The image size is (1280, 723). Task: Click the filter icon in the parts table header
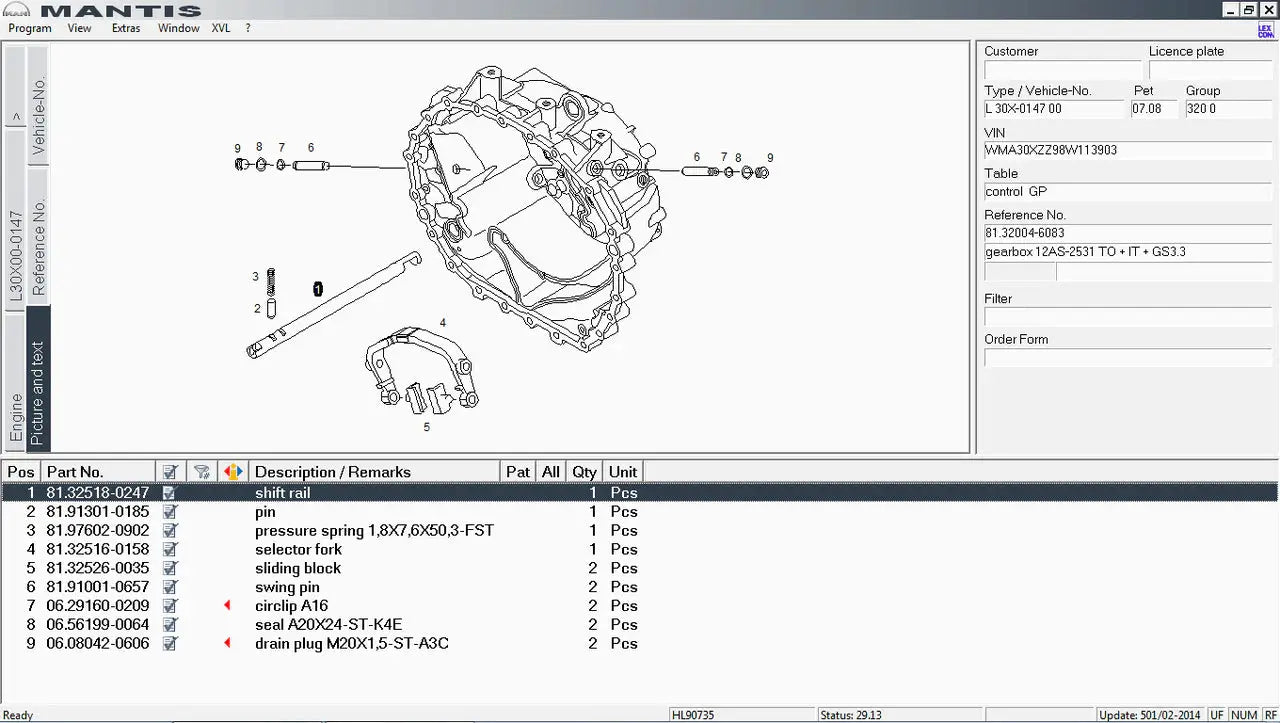[201, 471]
